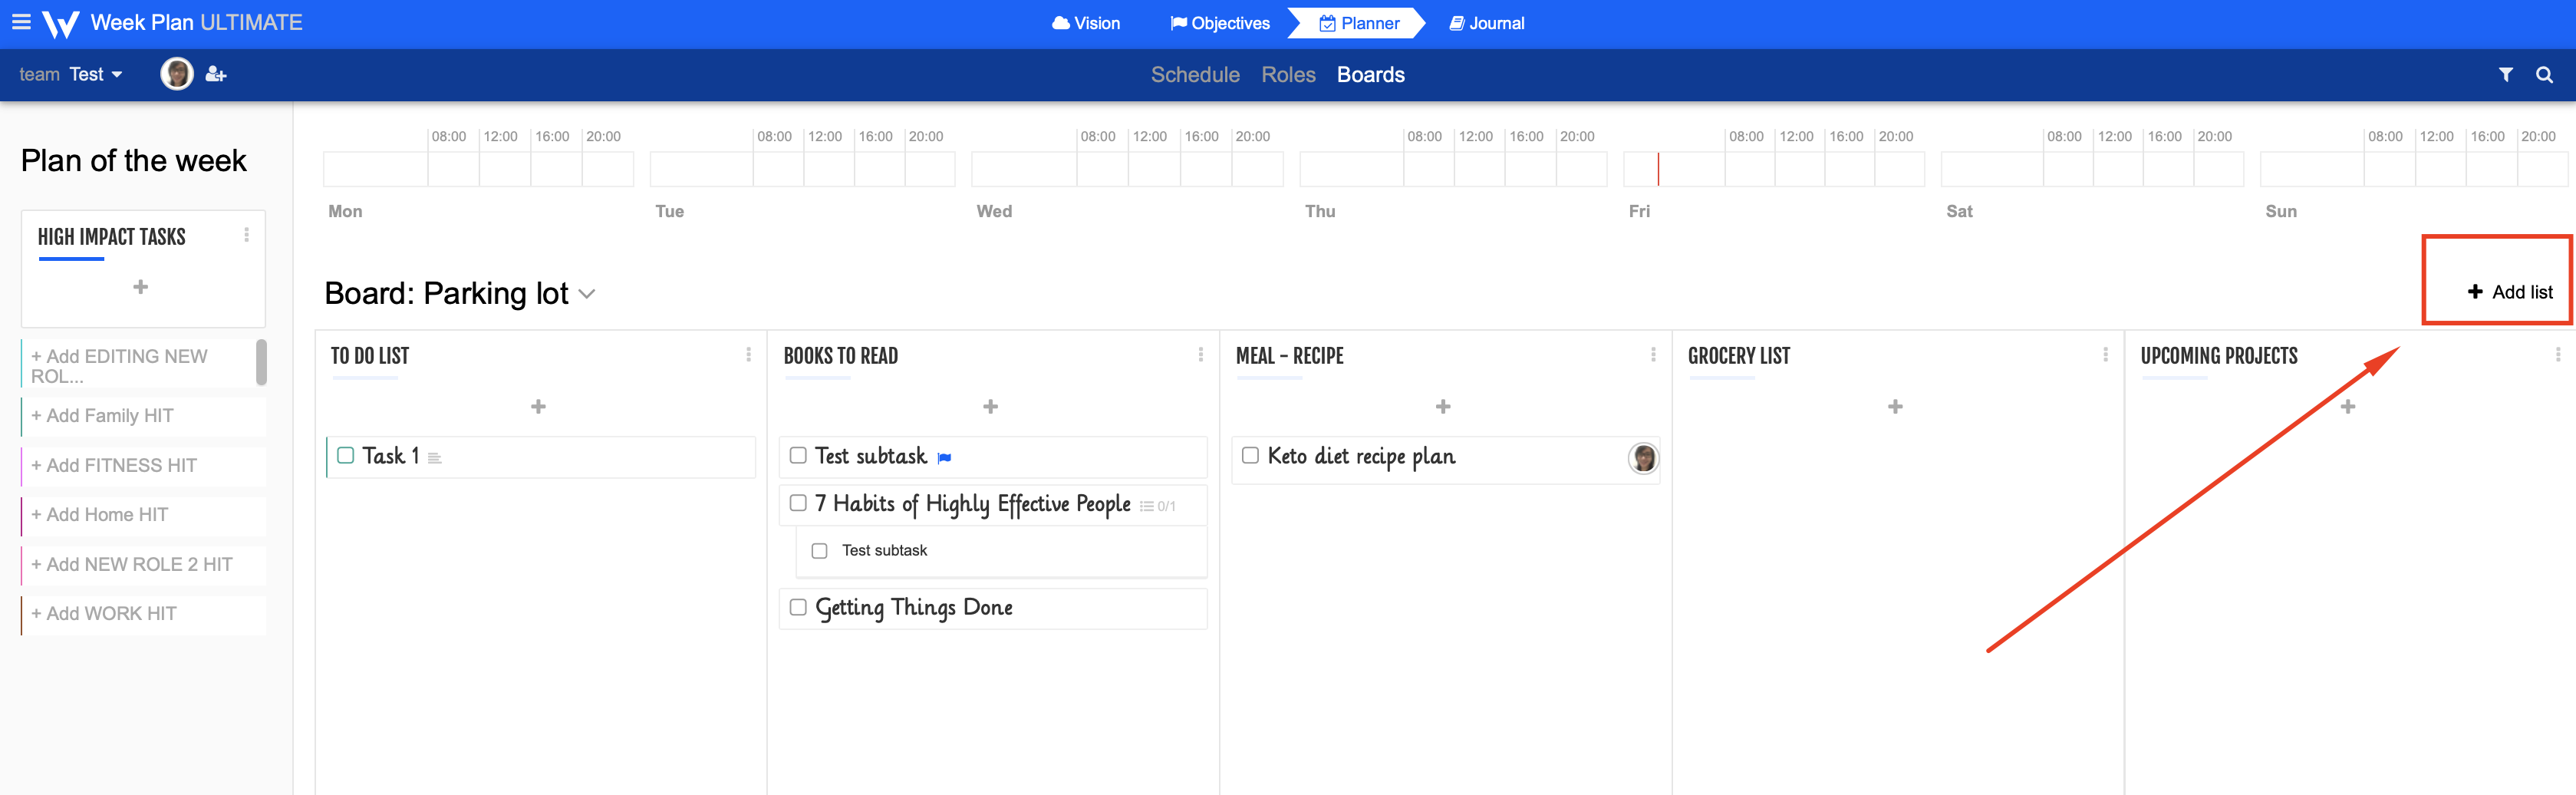
Task: Check off Keto diet recipe plan
Action: pyautogui.click(x=1250, y=456)
